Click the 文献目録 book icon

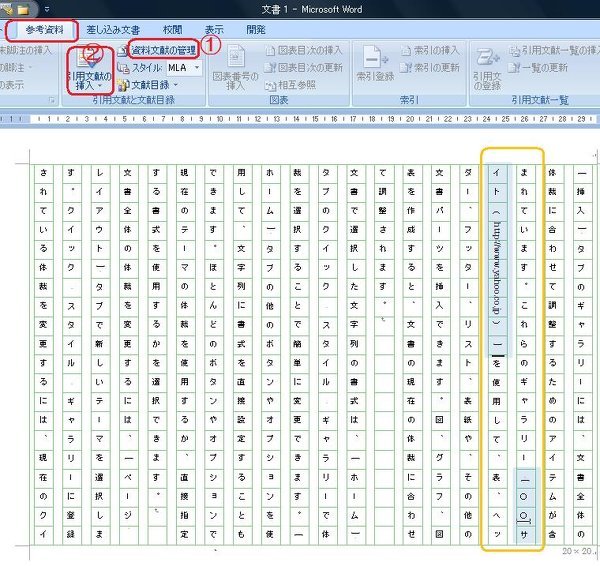pyautogui.click(x=123, y=85)
